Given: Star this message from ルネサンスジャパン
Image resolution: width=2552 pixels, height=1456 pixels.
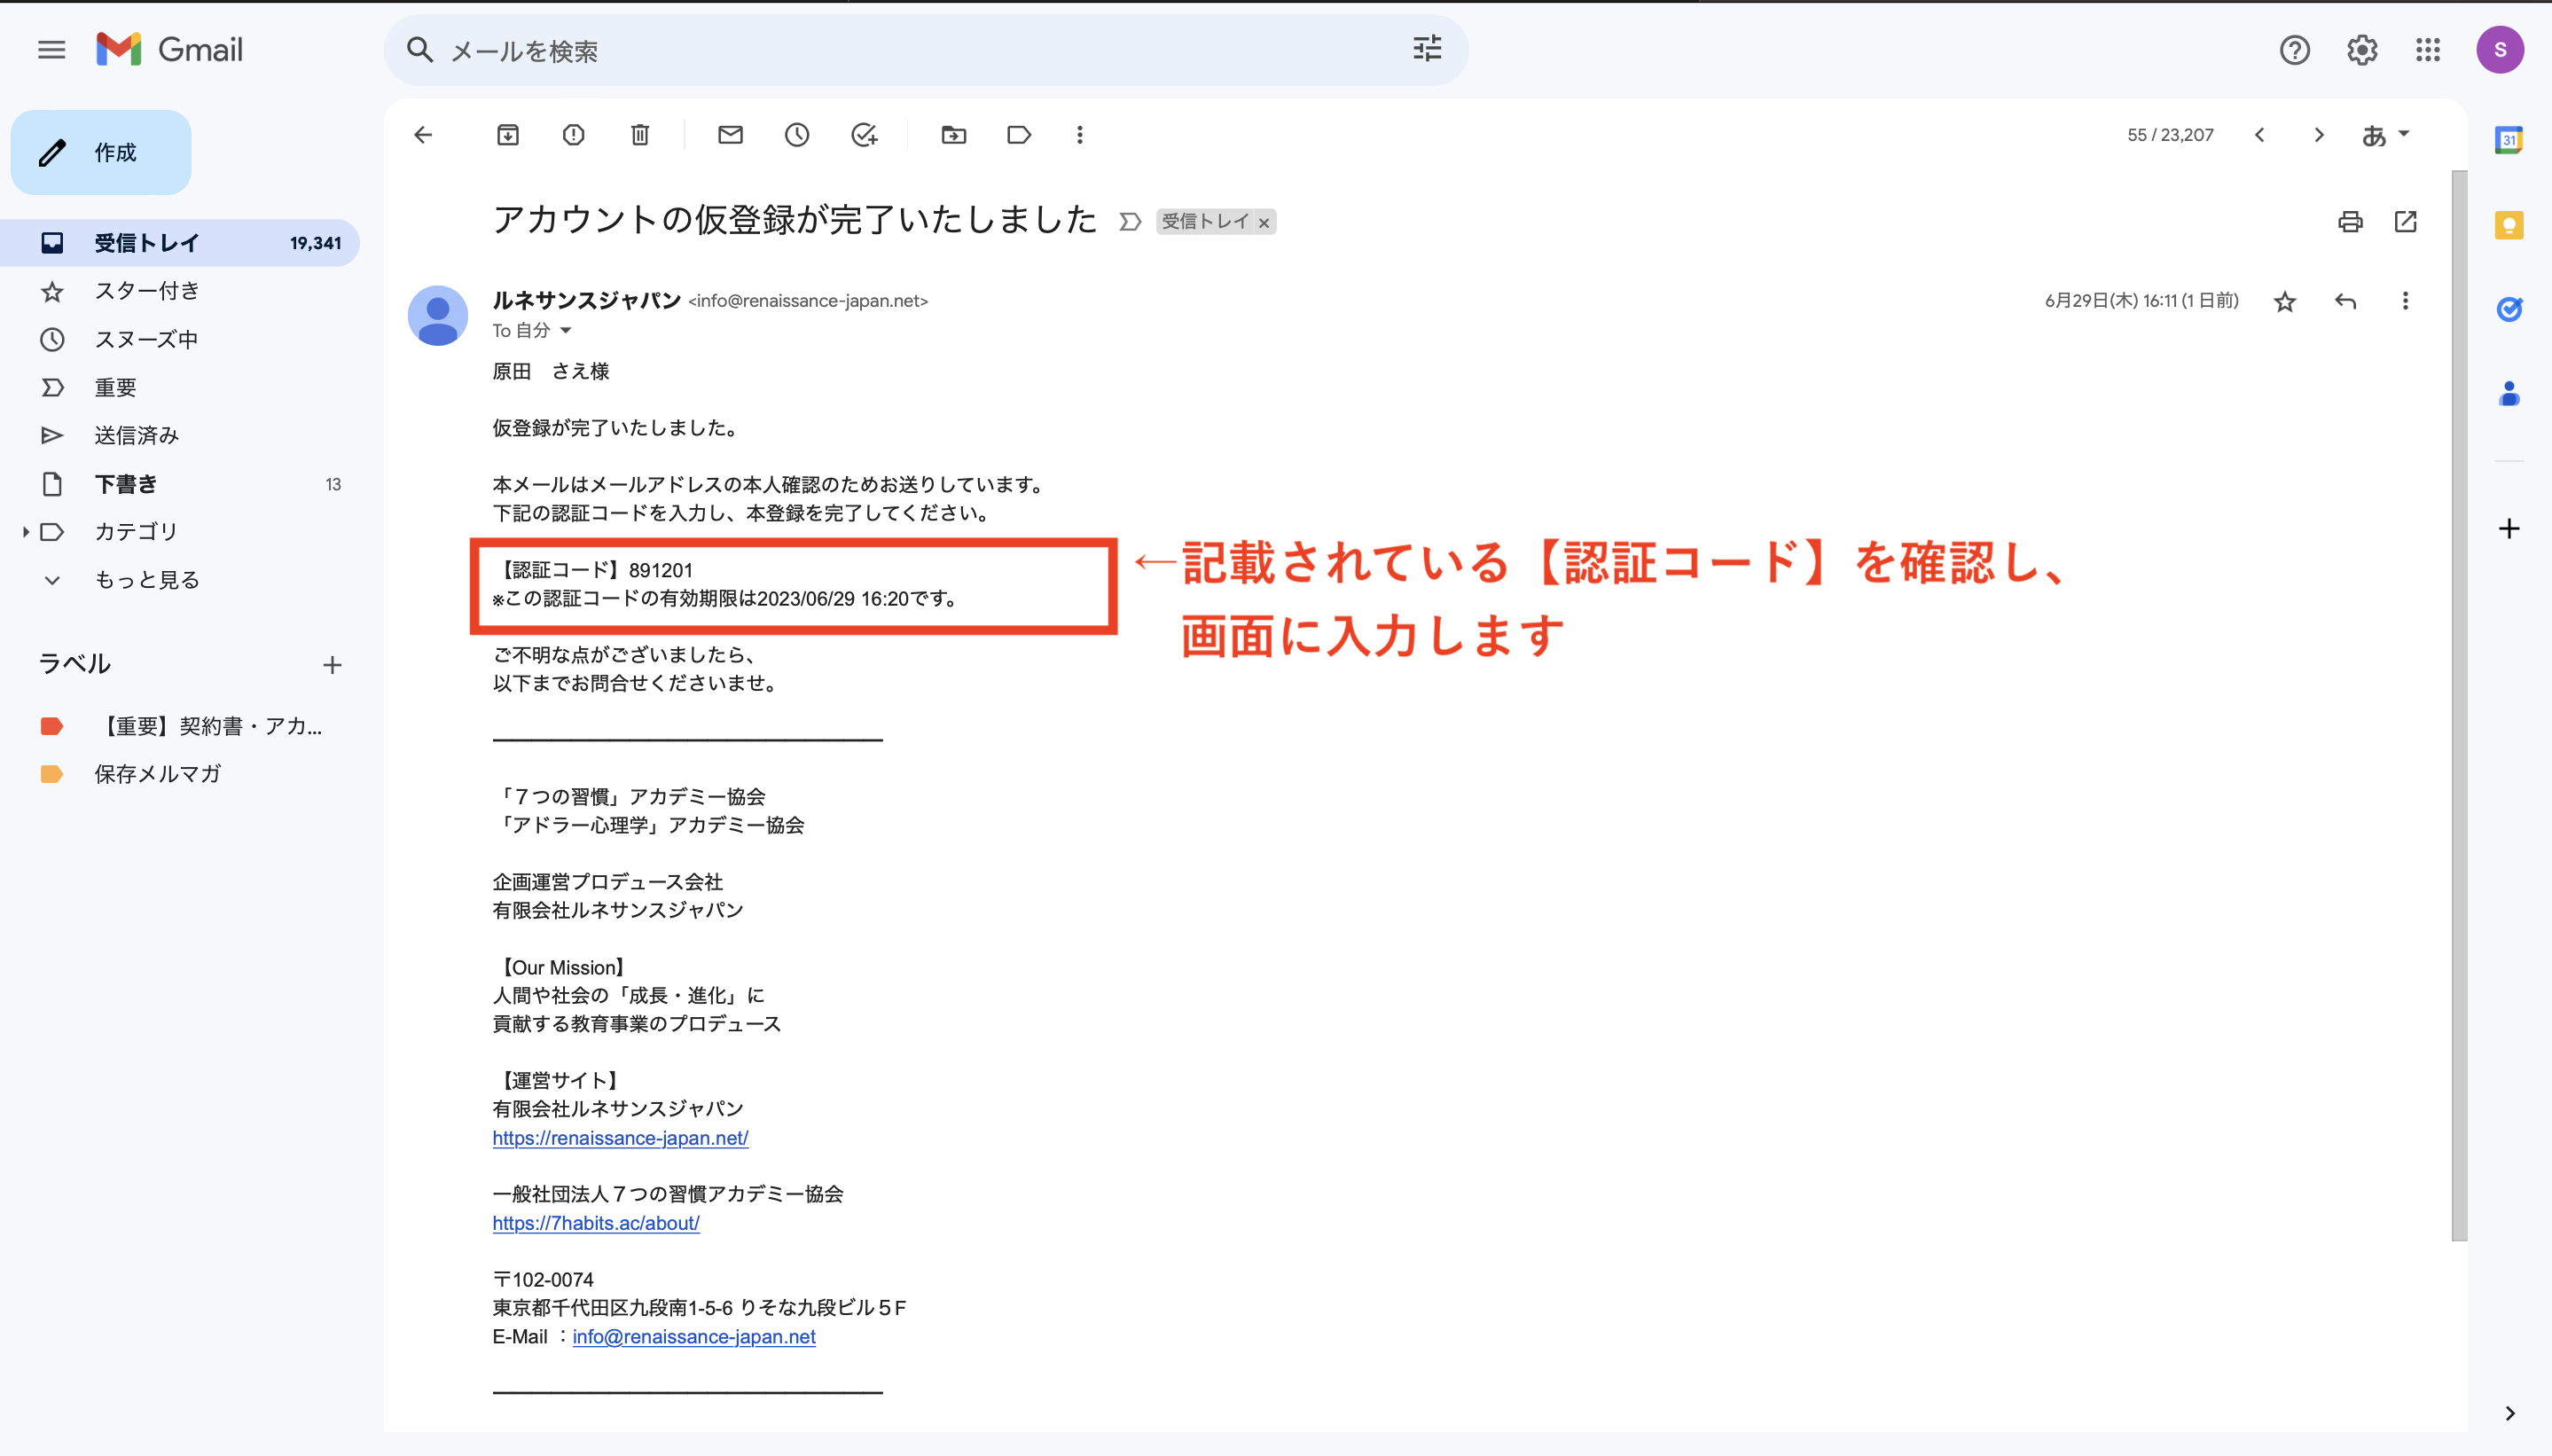Looking at the screenshot, I should point(2285,301).
